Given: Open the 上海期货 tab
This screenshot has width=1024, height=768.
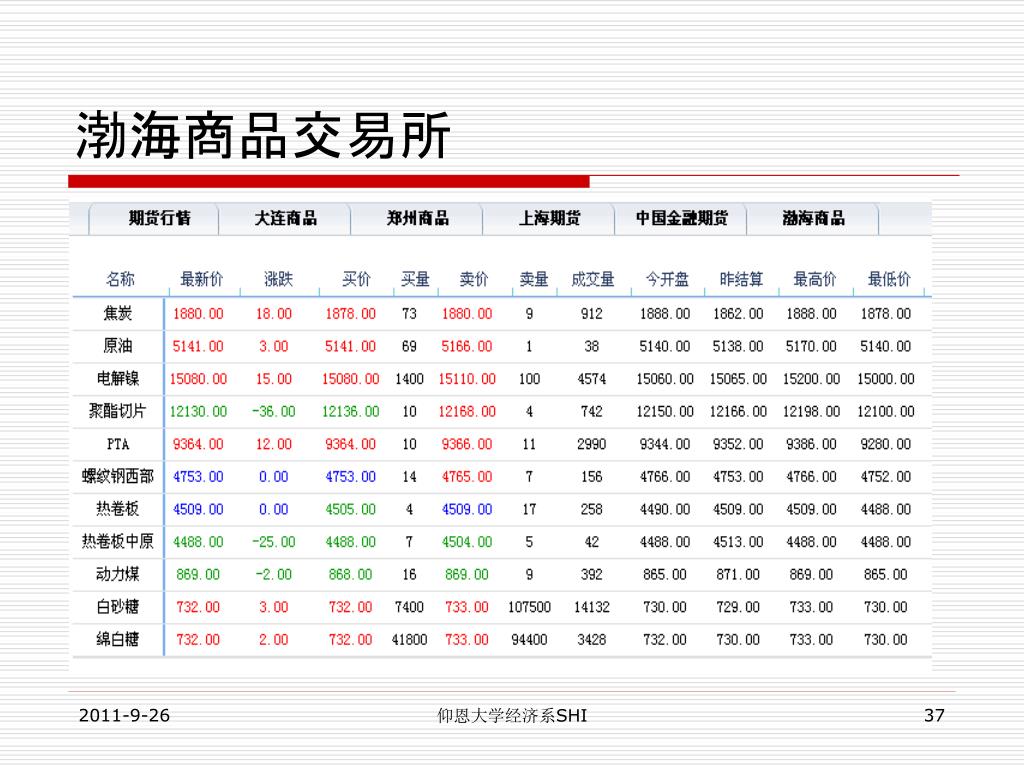Looking at the screenshot, I should click(x=549, y=218).
